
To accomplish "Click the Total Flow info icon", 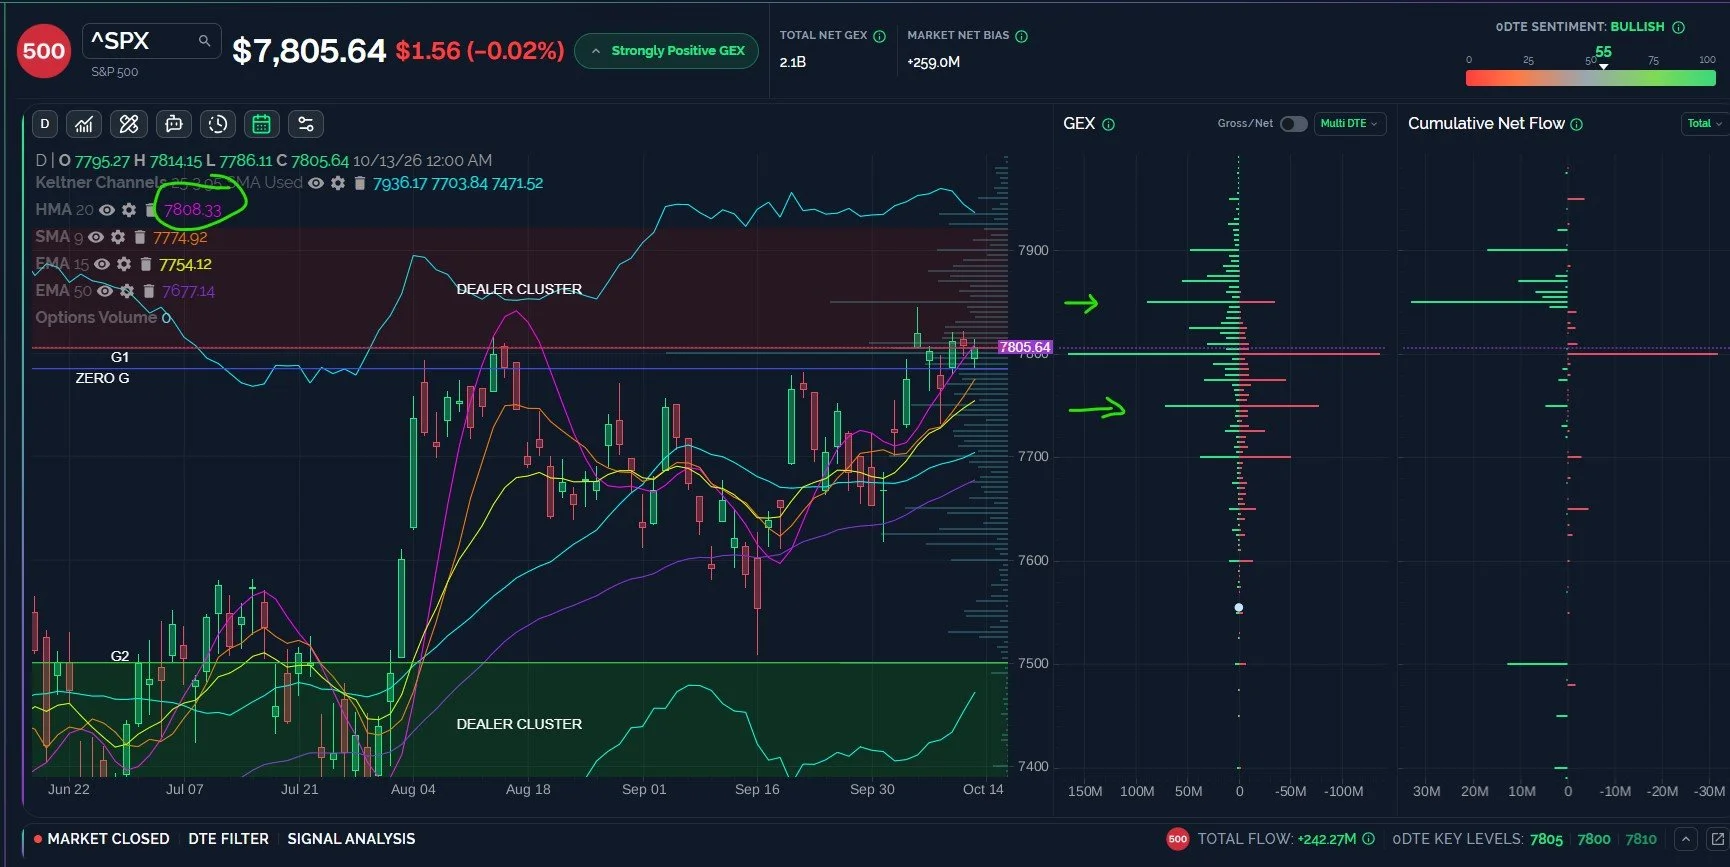I will click(x=1368, y=839).
